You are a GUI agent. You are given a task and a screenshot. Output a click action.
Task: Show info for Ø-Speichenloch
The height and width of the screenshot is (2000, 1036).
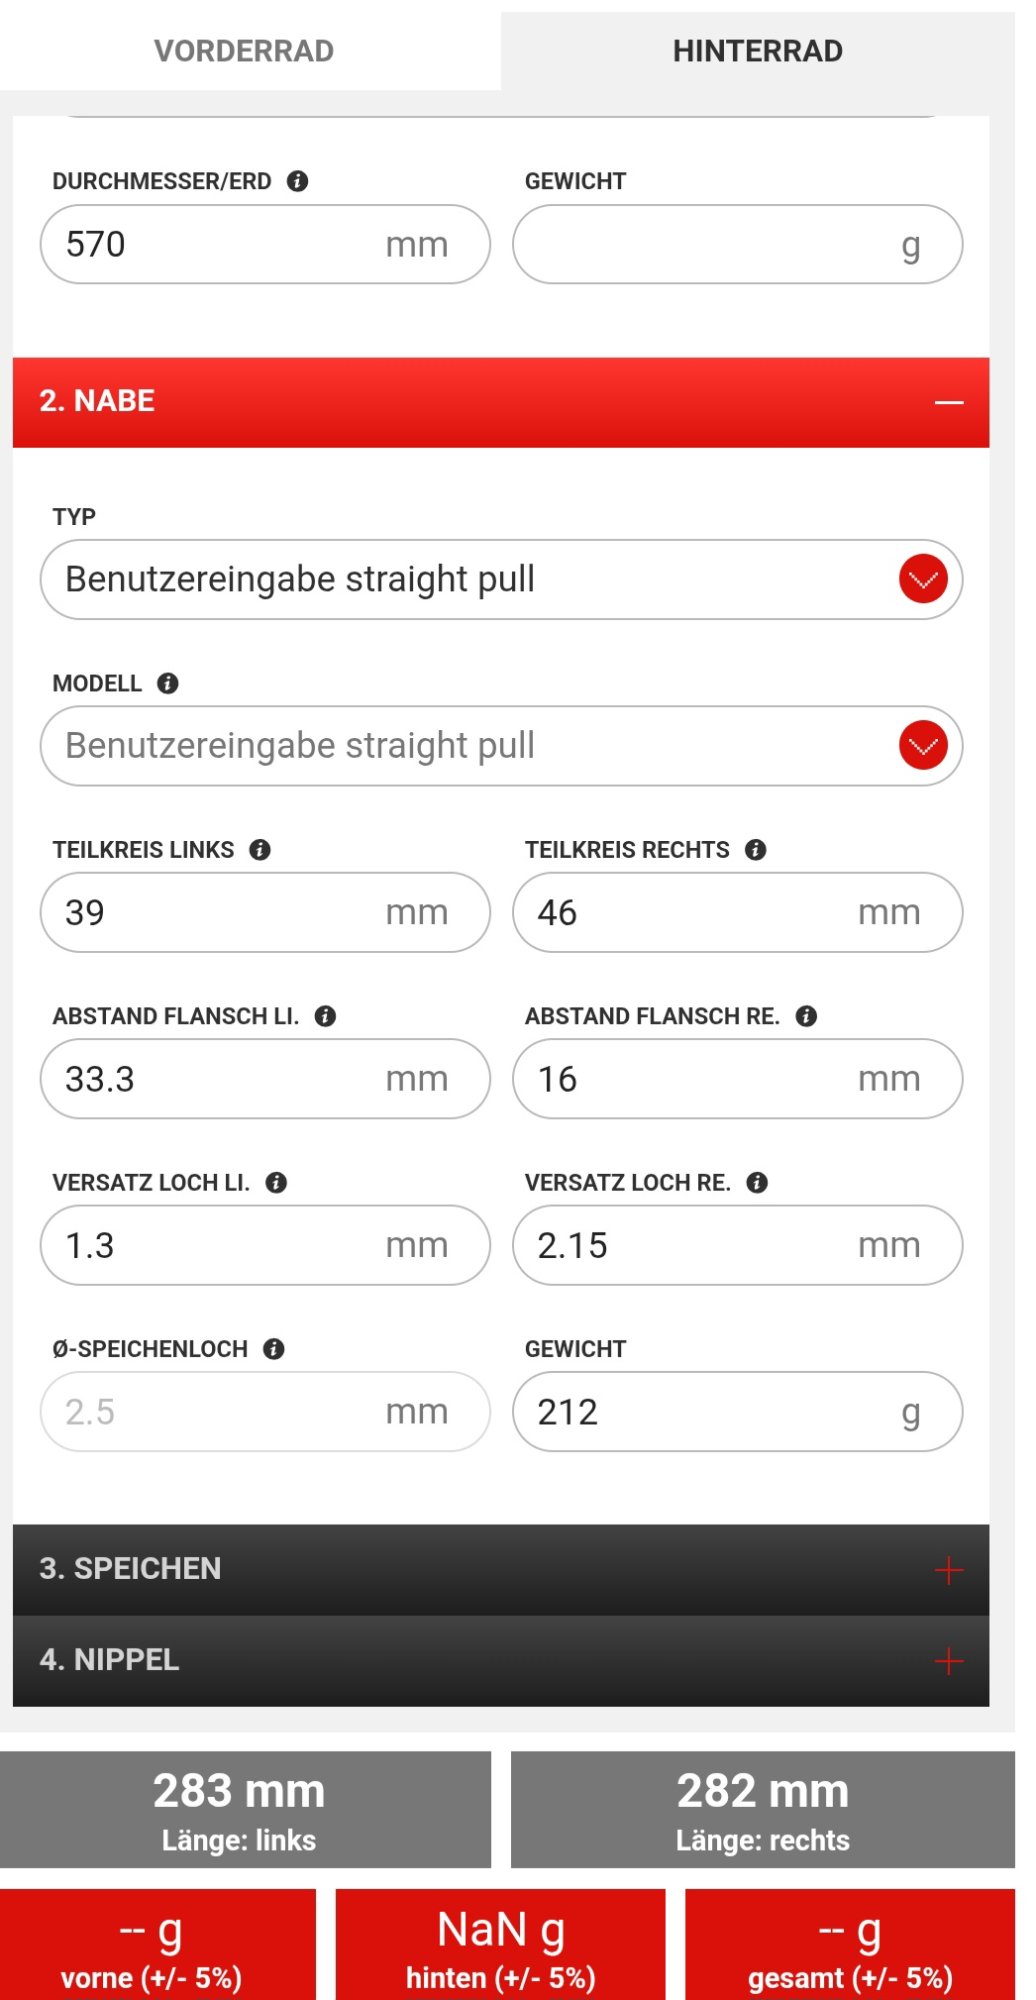point(274,1349)
